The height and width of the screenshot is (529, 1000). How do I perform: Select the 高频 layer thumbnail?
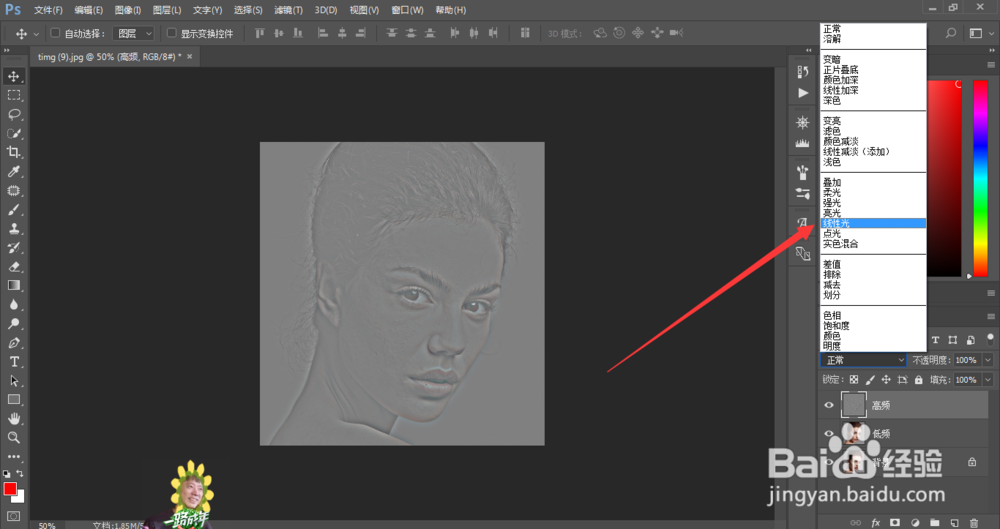click(853, 405)
